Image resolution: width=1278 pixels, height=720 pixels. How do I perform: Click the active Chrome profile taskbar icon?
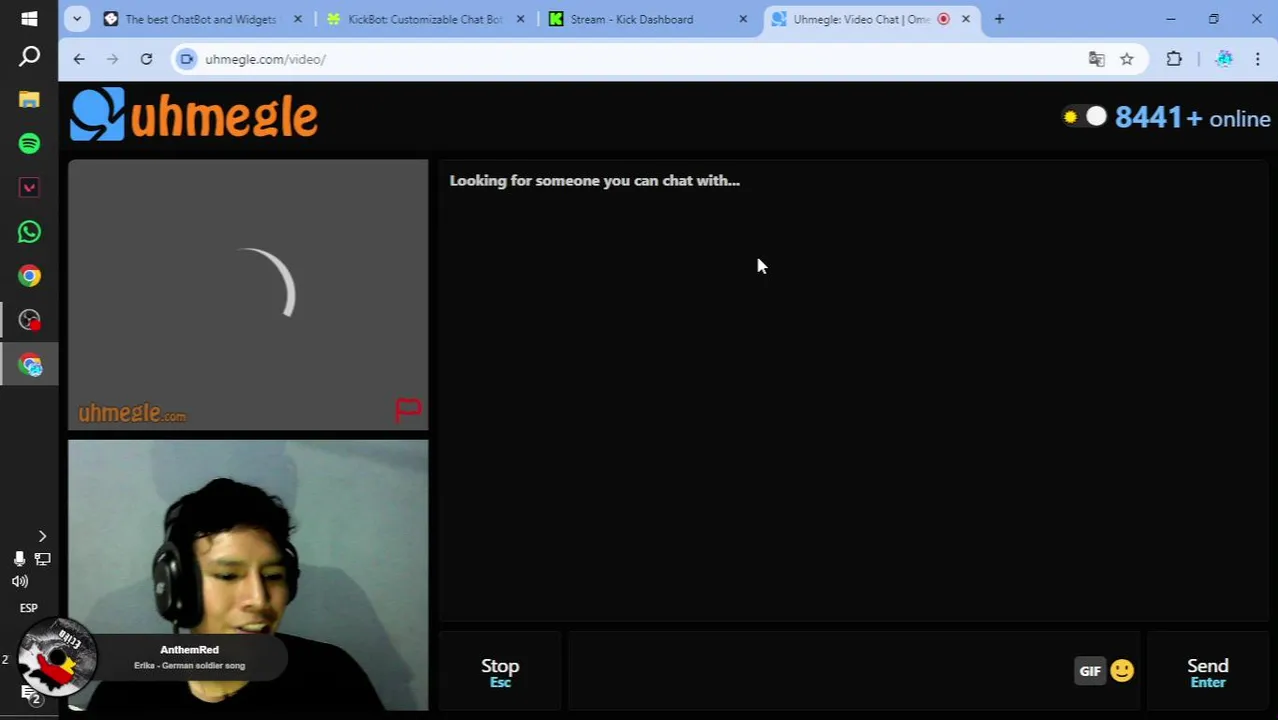29,365
